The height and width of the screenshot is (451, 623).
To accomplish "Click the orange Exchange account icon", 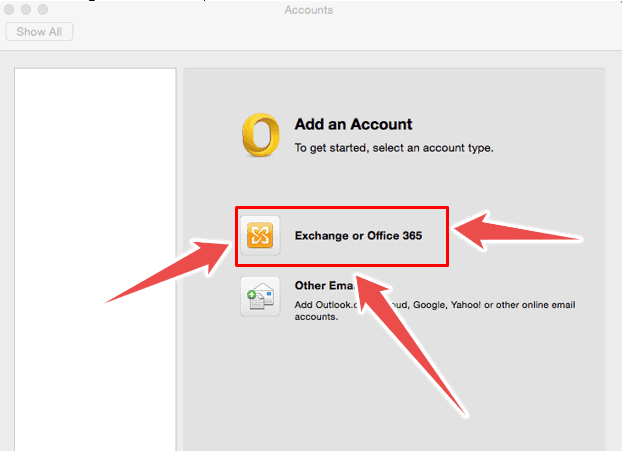I will pyautogui.click(x=260, y=237).
